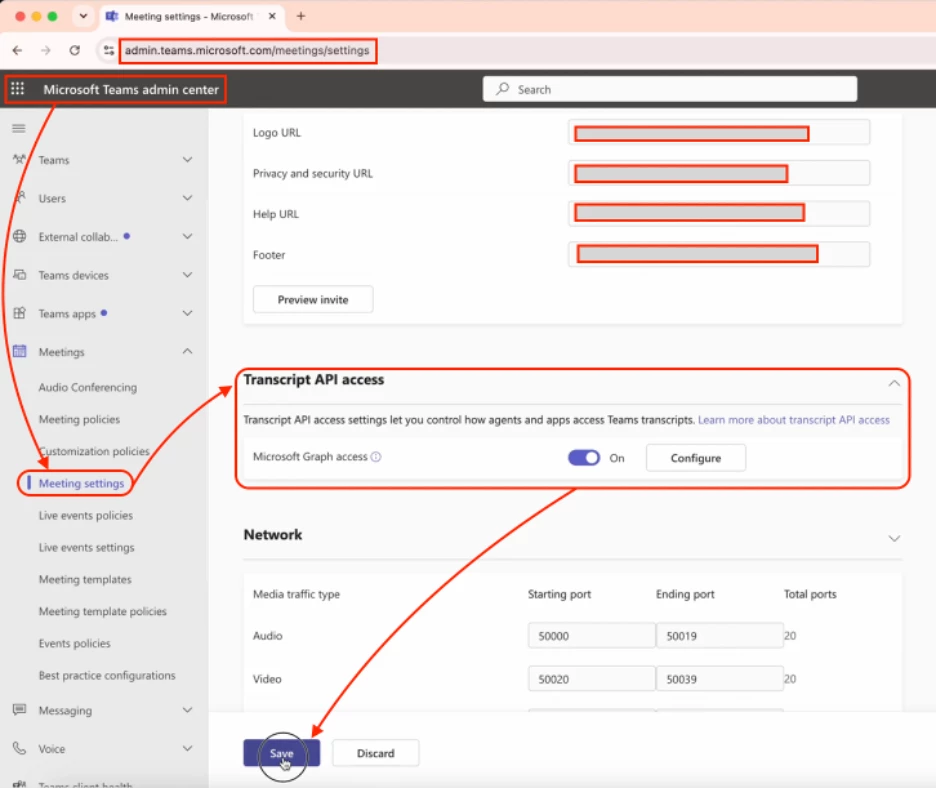Image resolution: width=936 pixels, height=788 pixels.
Task: Click the Audio starting port field 50000
Action: point(592,636)
